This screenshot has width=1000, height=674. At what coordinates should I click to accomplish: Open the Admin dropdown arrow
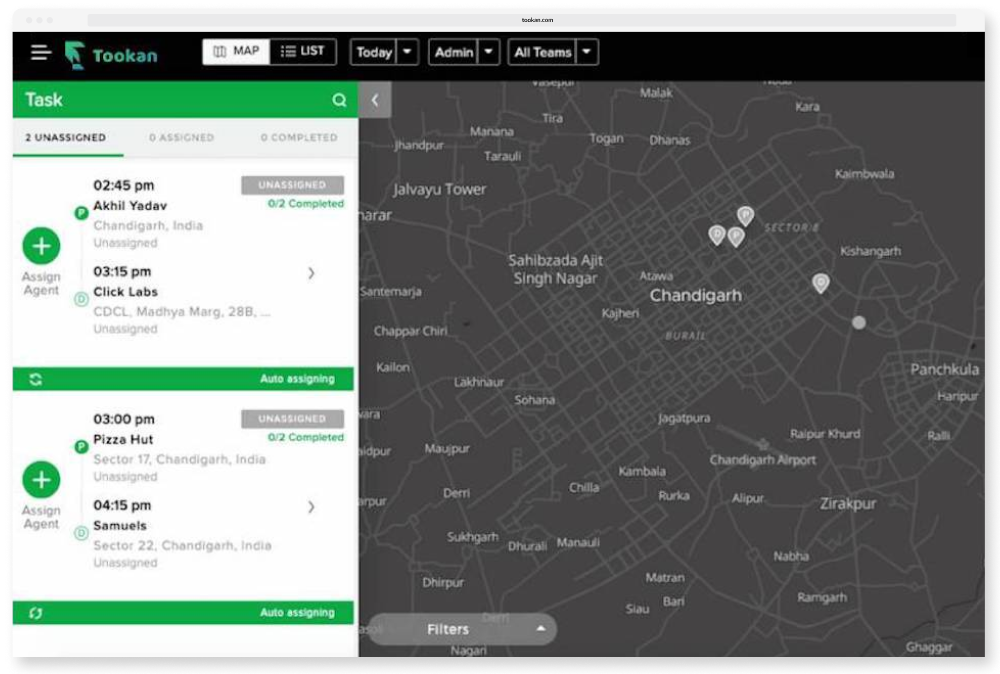coord(489,52)
